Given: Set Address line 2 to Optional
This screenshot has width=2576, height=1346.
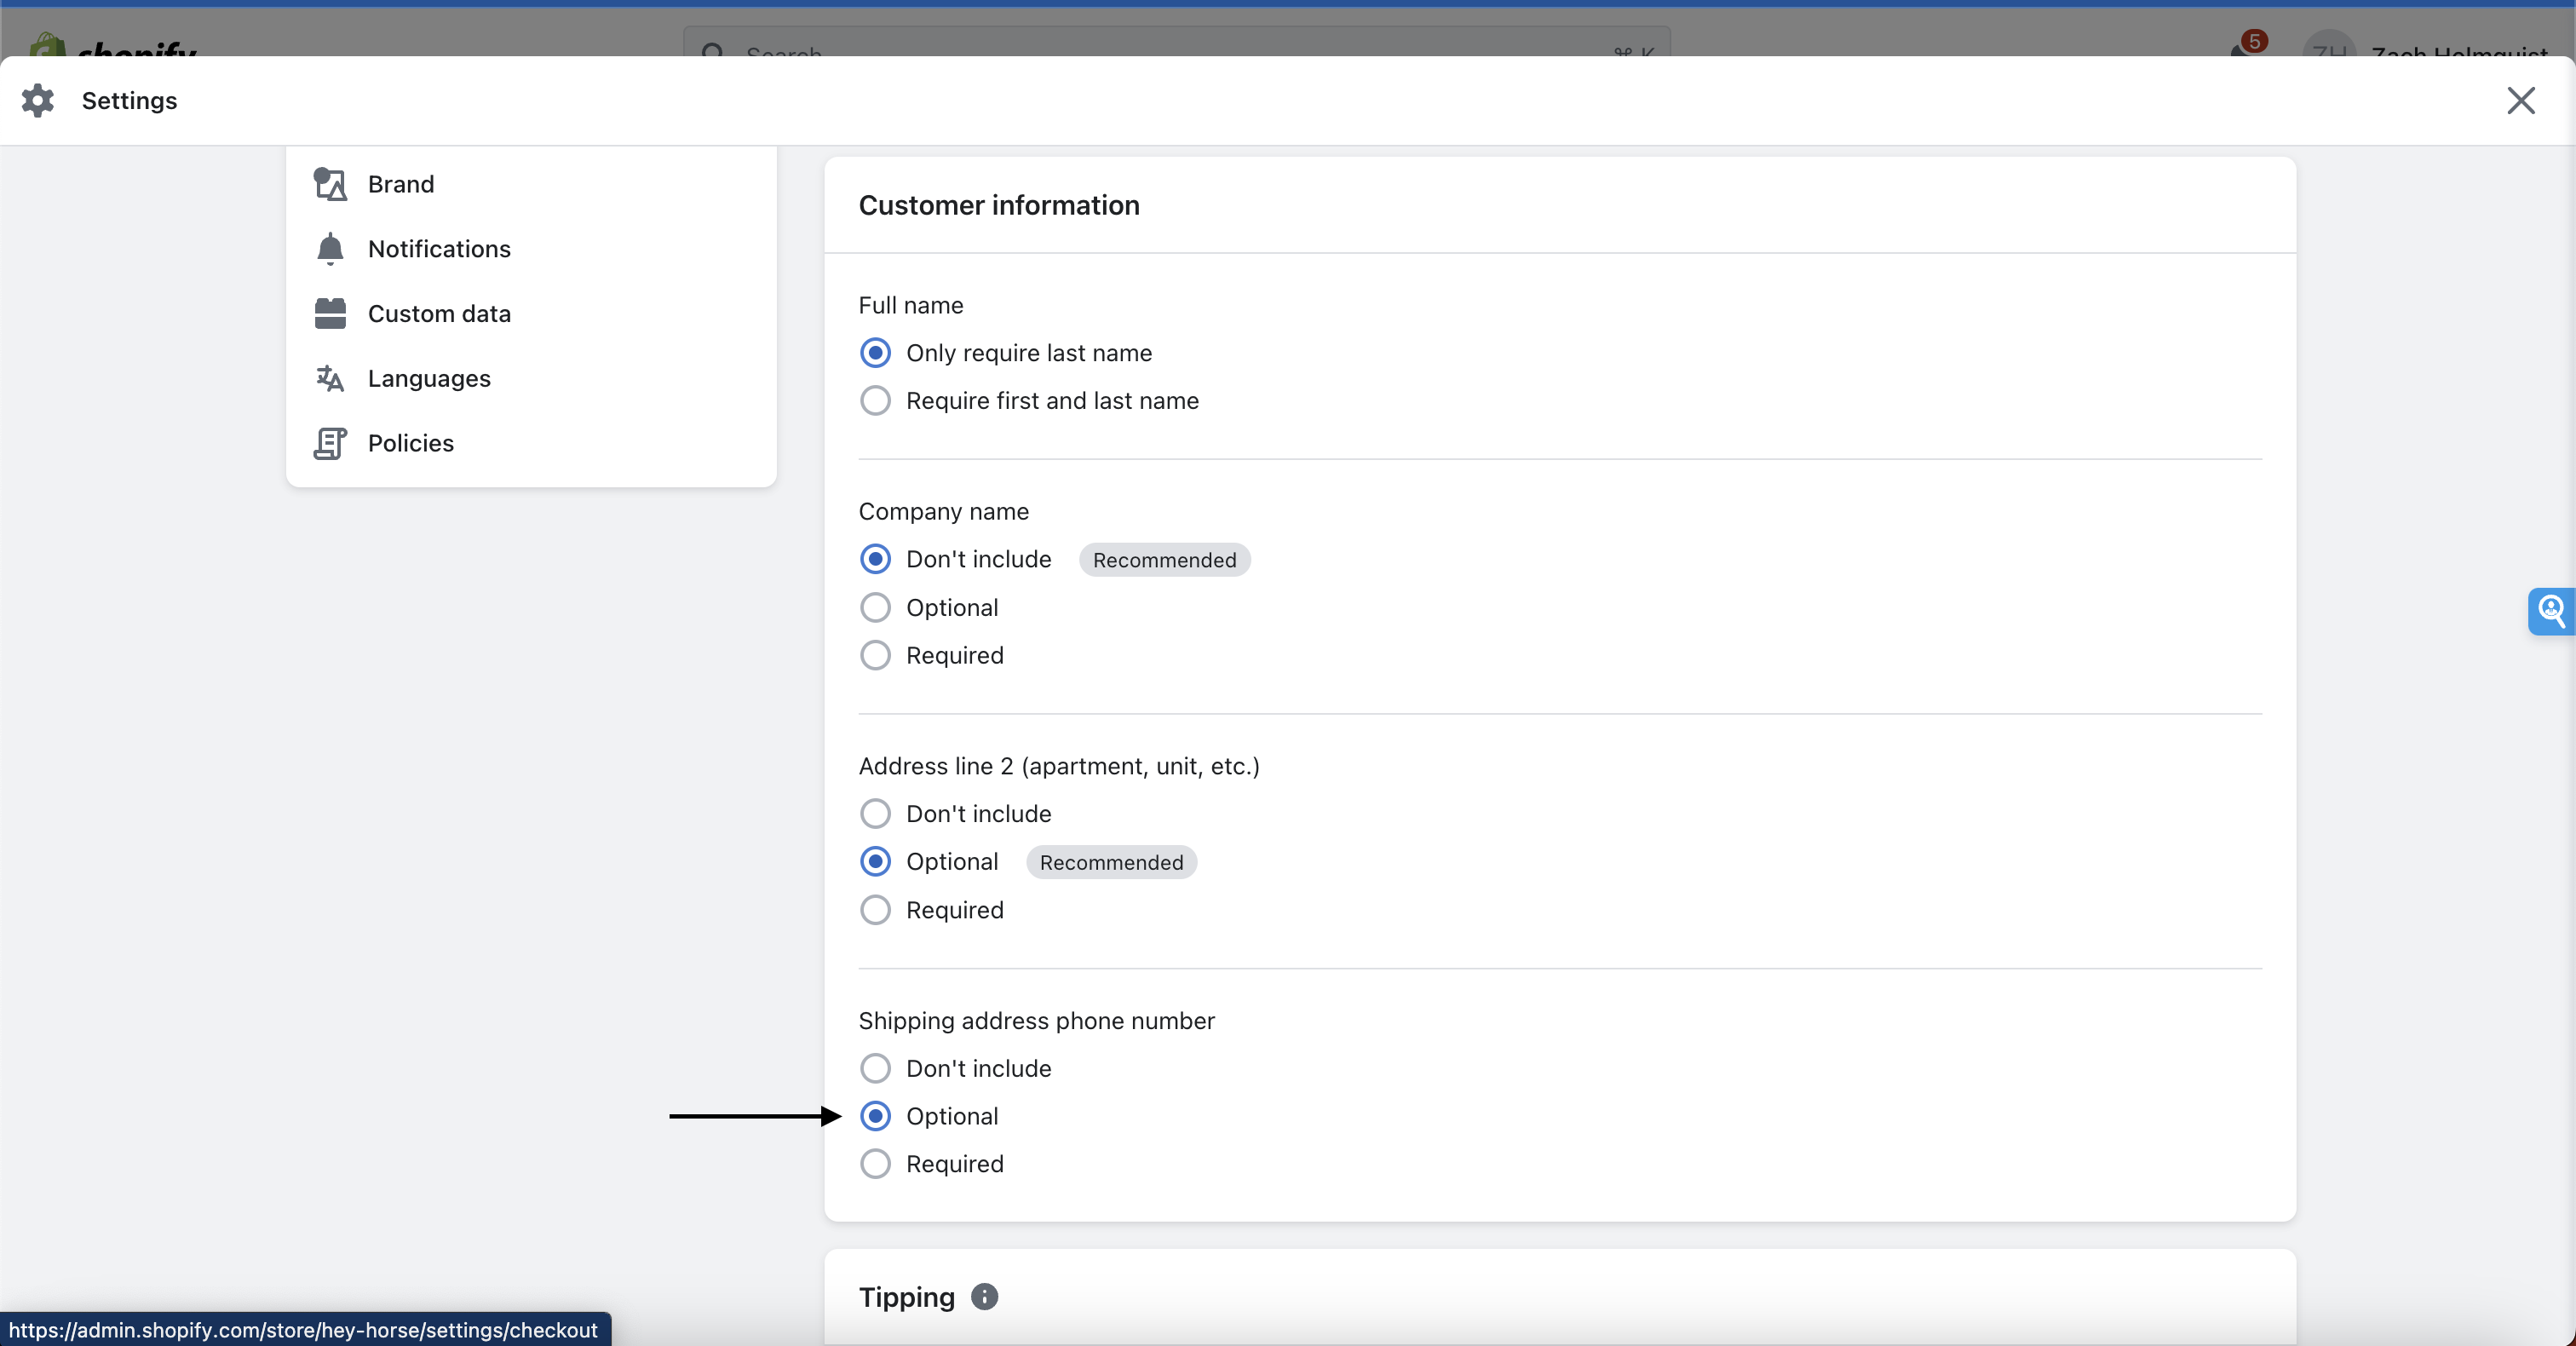Looking at the screenshot, I should click(875, 862).
